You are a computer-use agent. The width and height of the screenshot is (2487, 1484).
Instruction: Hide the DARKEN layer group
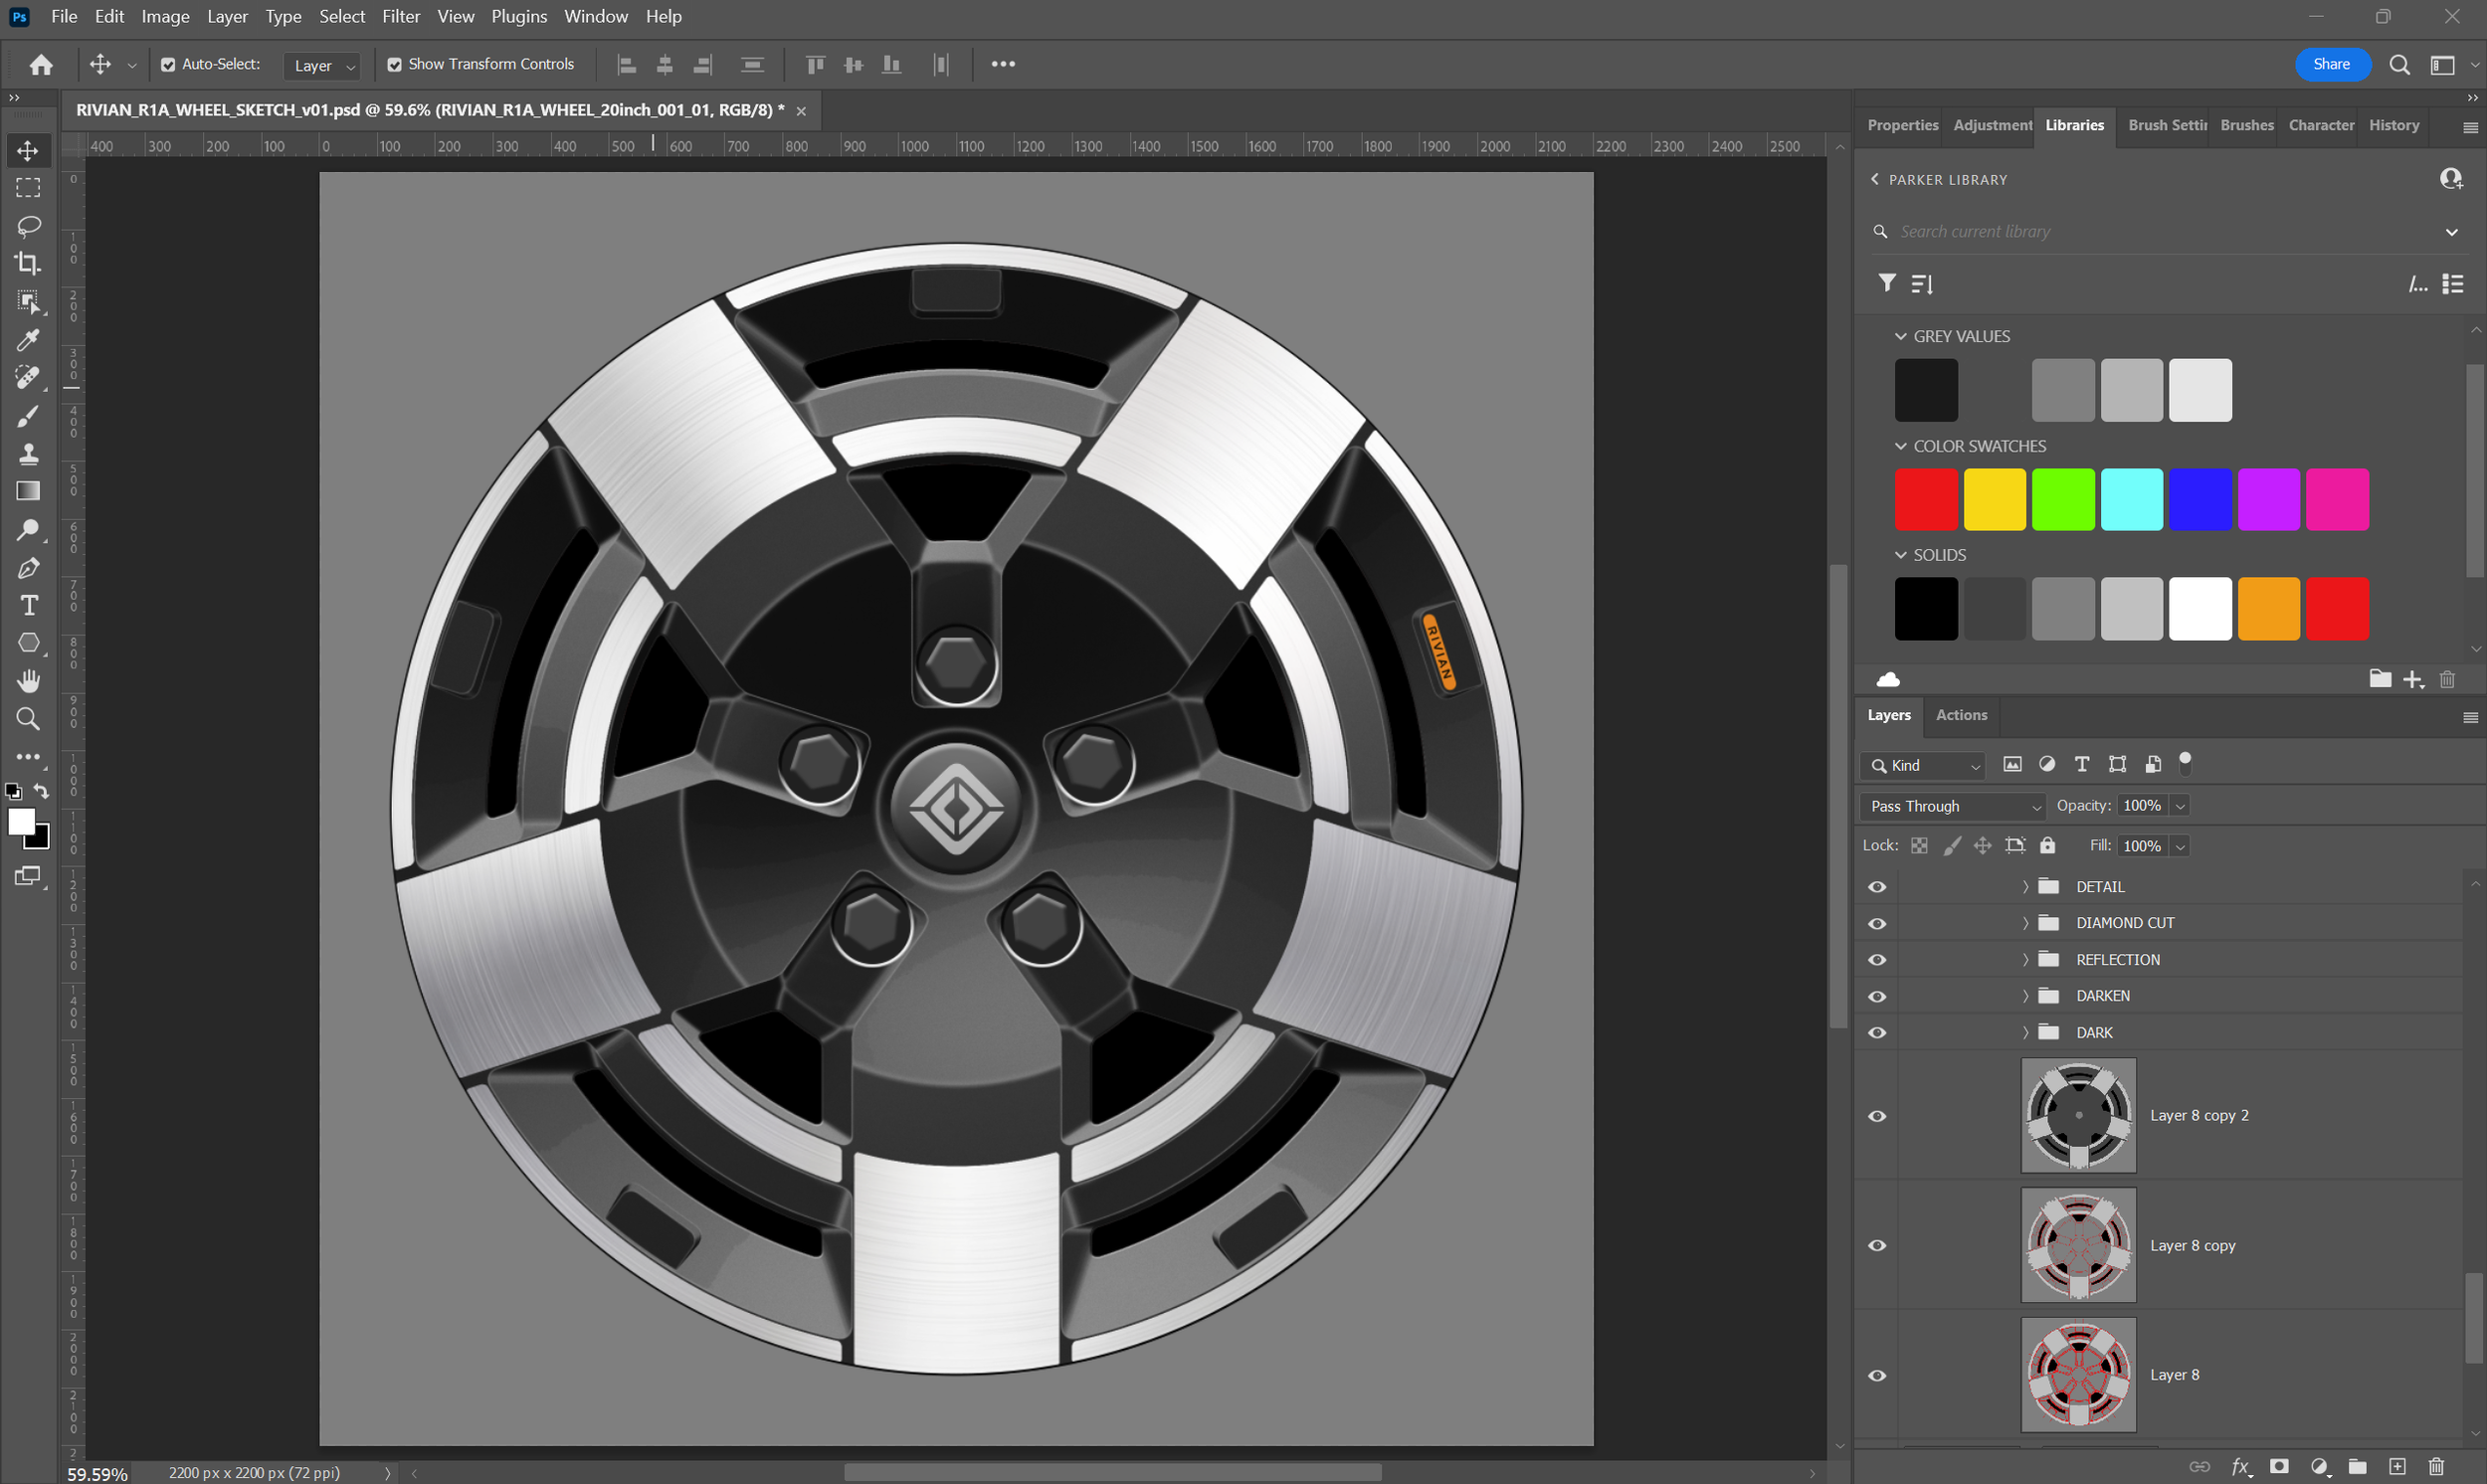point(1877,996)
